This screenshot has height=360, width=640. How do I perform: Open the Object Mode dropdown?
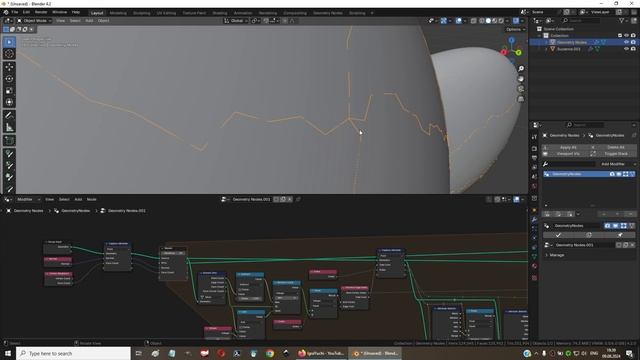(x=34, y=21)
